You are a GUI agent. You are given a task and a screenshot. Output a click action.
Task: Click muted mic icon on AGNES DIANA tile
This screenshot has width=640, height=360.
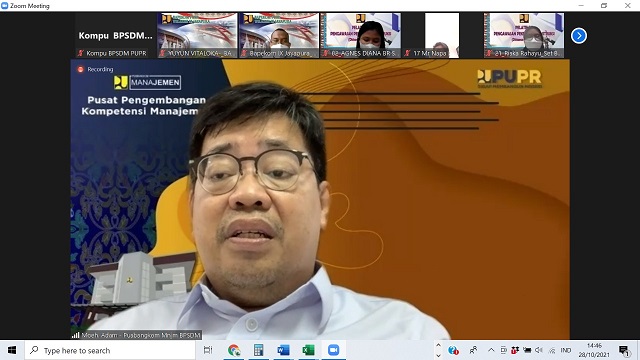(x=326, y=53)
